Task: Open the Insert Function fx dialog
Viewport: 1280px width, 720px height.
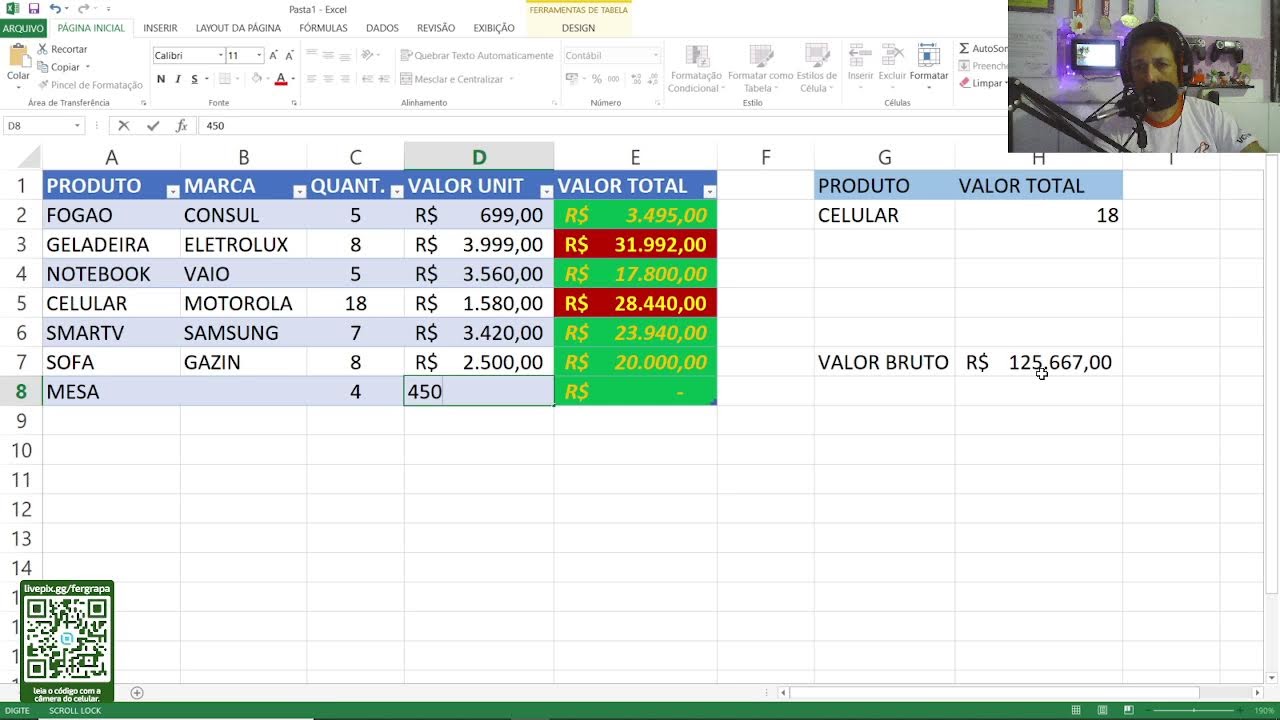Action: (181, 126)
